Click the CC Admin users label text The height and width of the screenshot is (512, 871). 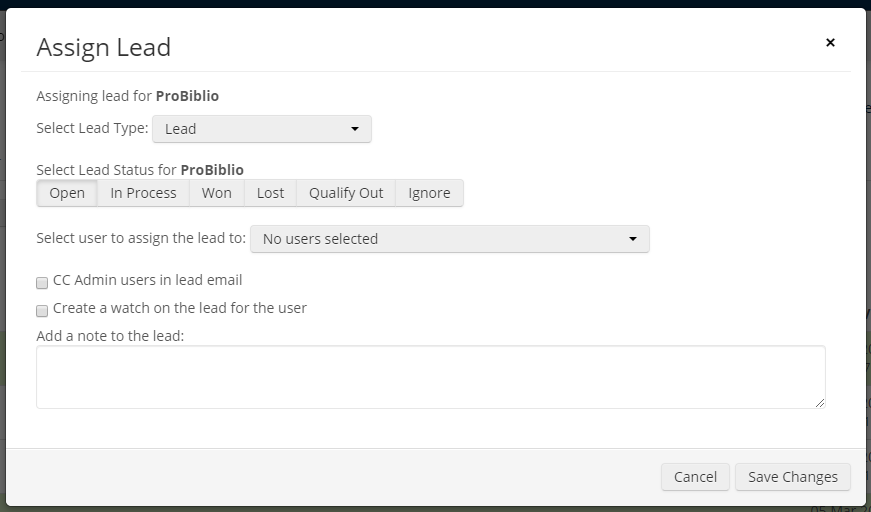coord(148,280)
